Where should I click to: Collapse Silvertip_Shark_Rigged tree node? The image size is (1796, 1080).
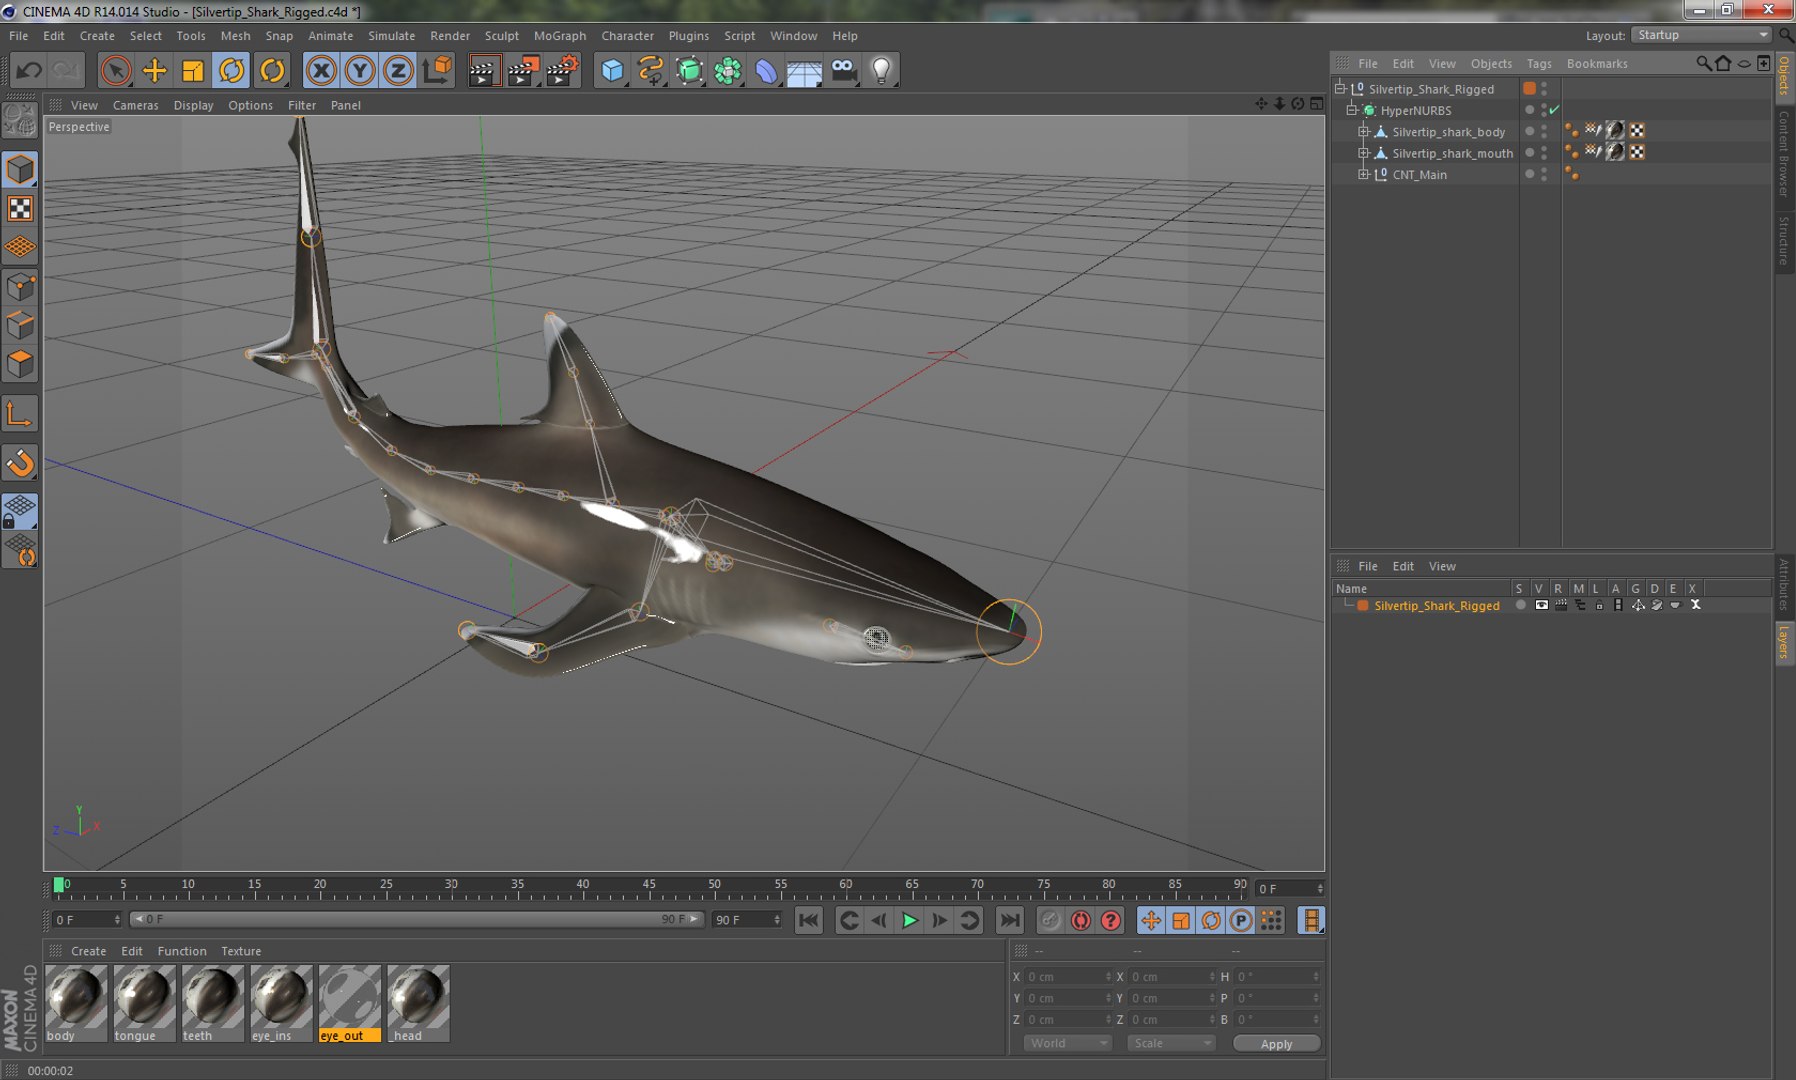(1340, 89)
